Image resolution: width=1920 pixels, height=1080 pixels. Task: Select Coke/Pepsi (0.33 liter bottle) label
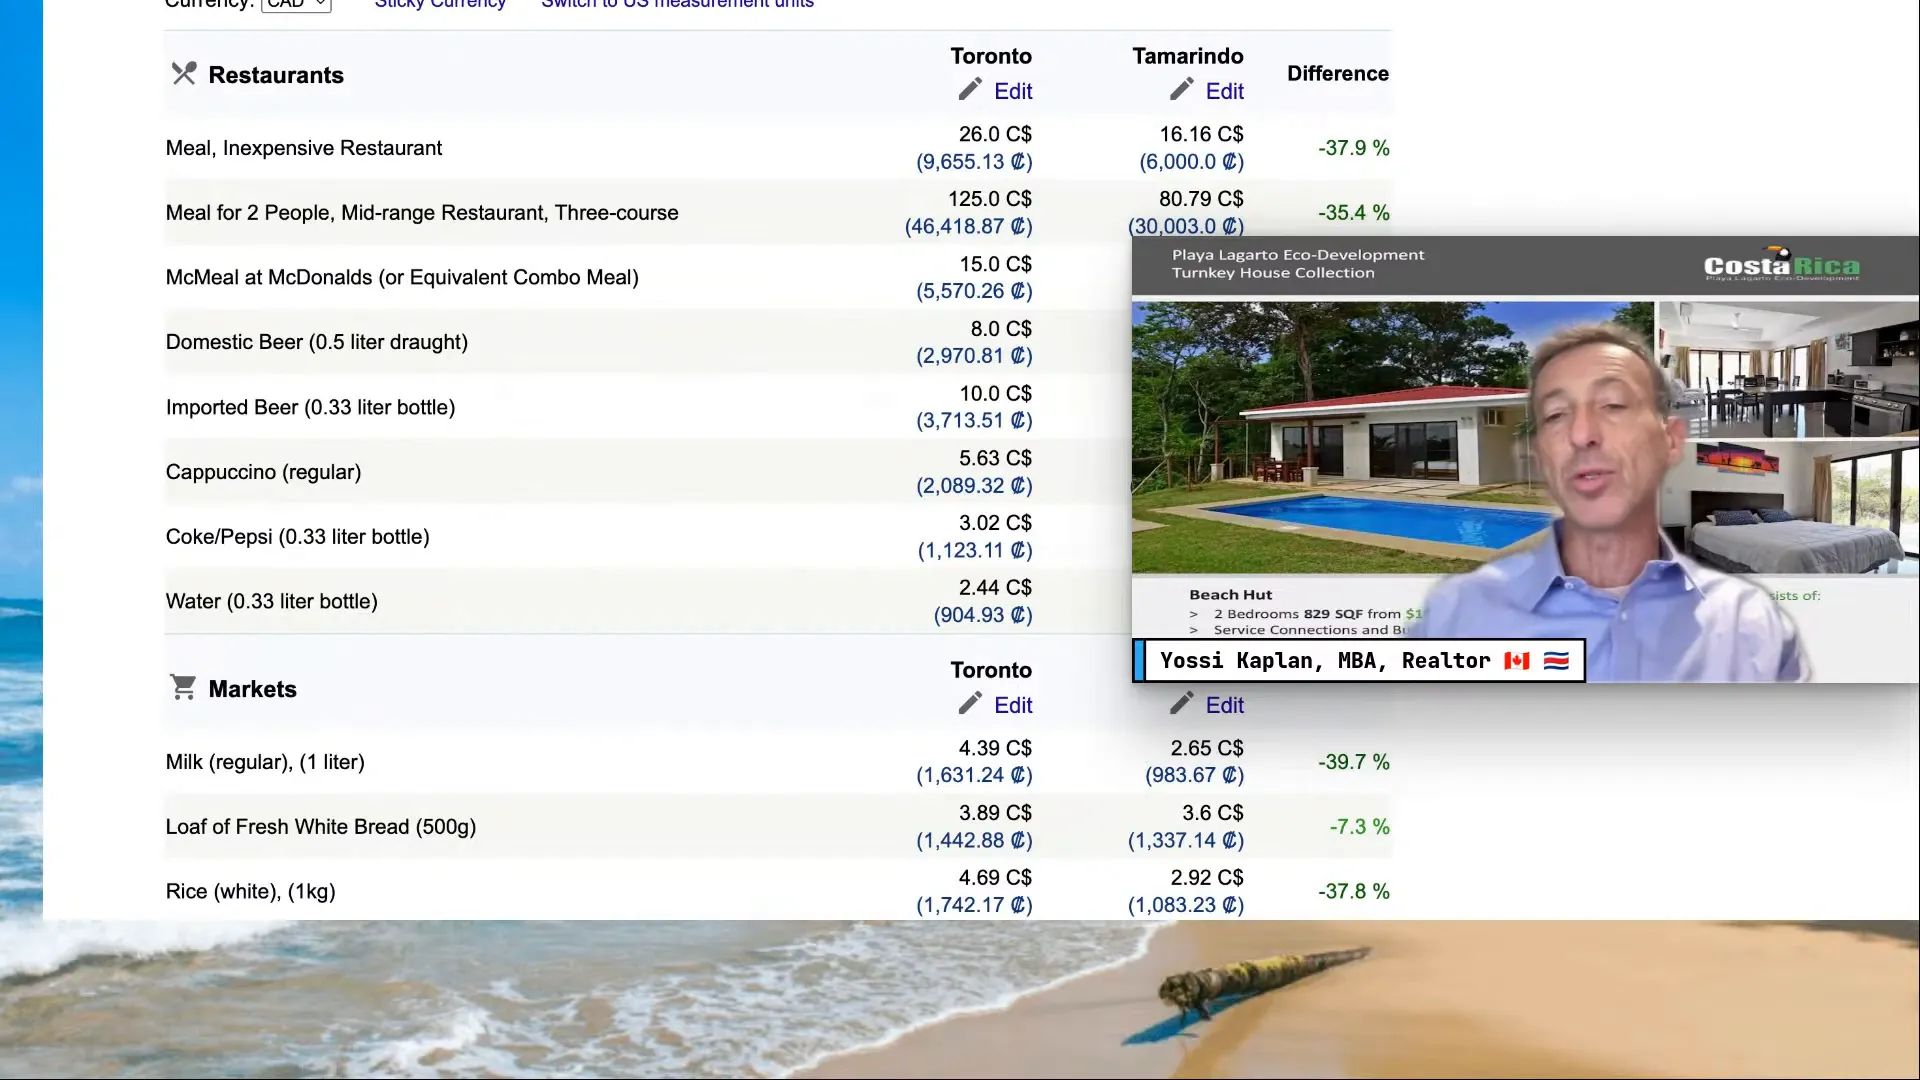click(x=298, y=537)
